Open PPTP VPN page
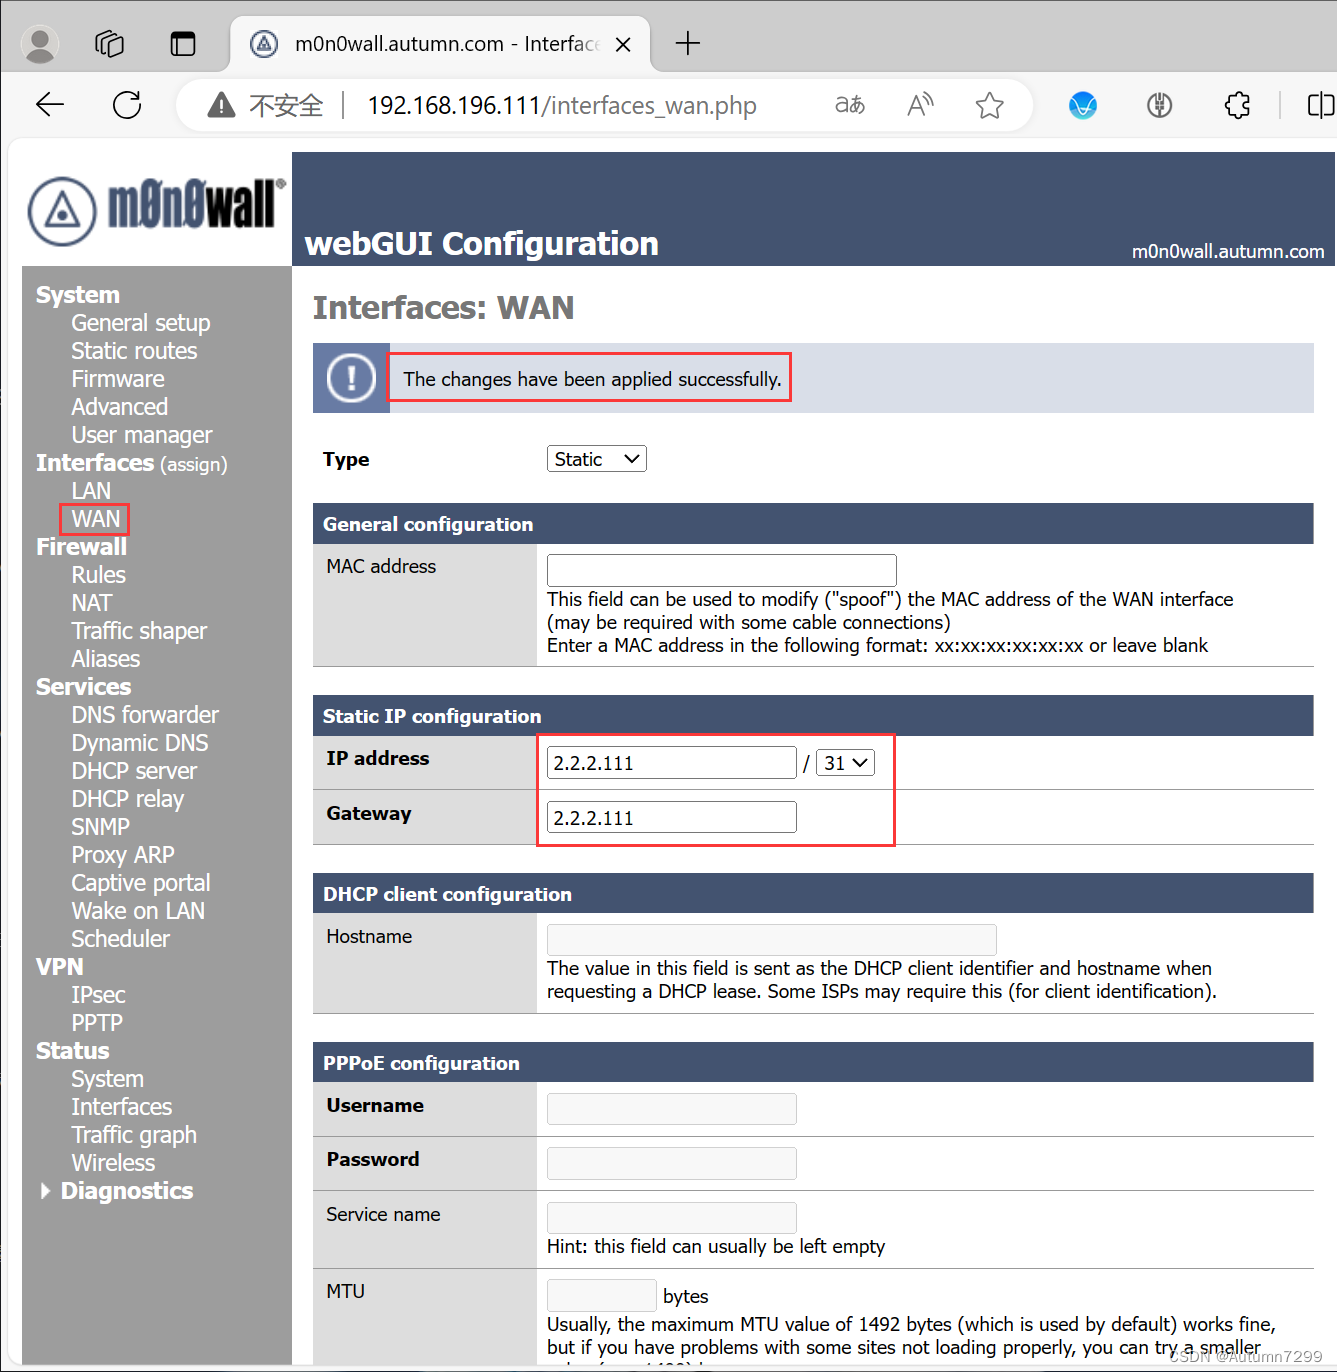The image size is (1337, 1372). (97, 1023)
